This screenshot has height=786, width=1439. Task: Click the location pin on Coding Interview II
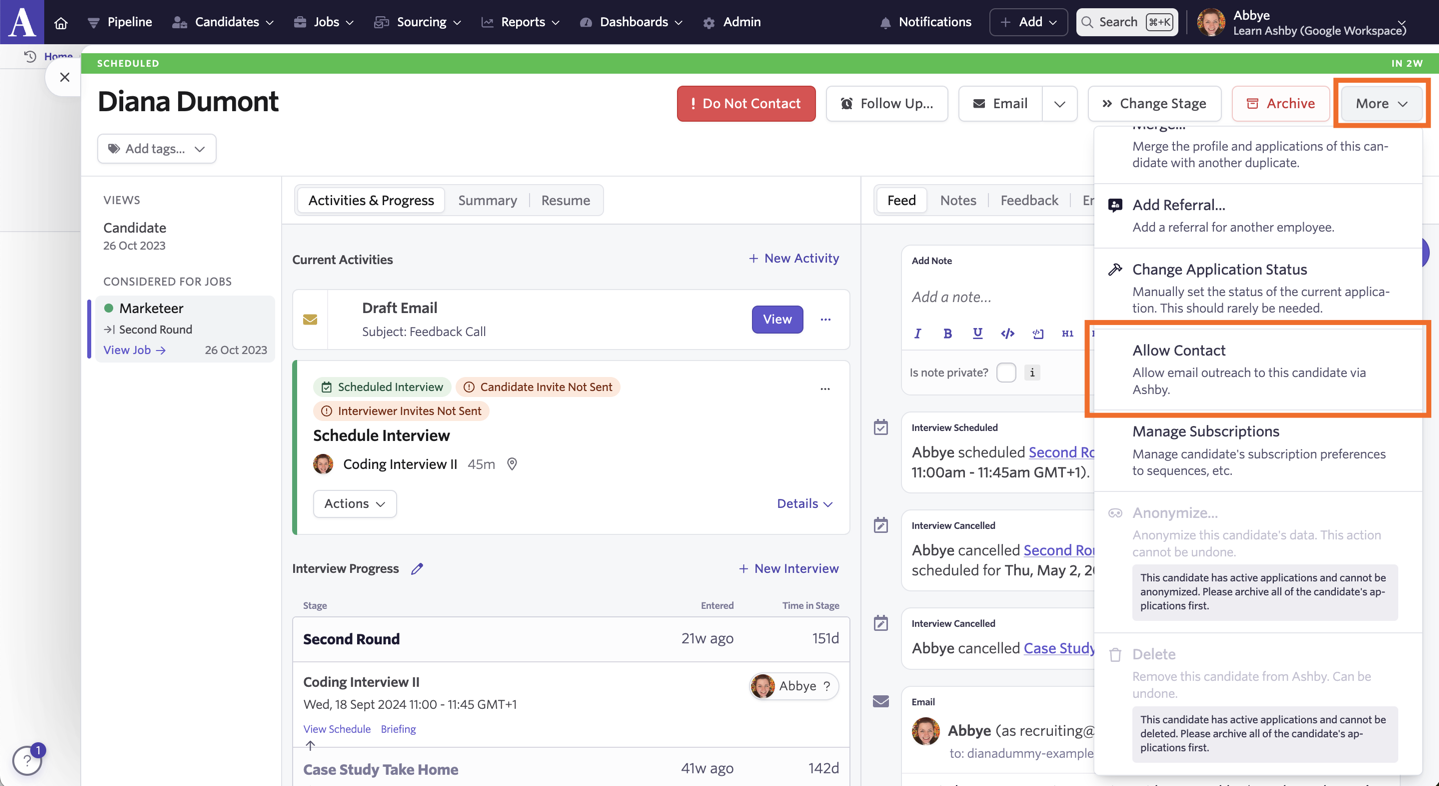[x=512, y=465]
